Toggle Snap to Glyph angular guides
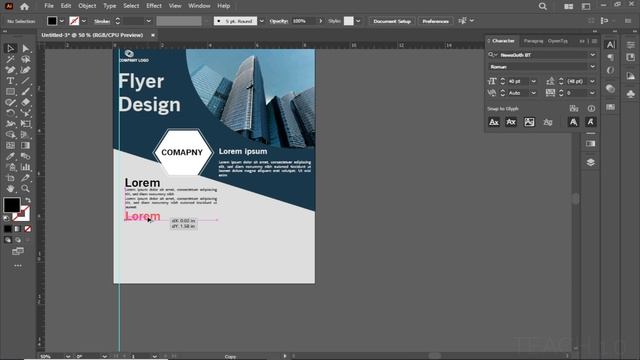This screenshot has height=360, width=640. [x=573, y=122]
